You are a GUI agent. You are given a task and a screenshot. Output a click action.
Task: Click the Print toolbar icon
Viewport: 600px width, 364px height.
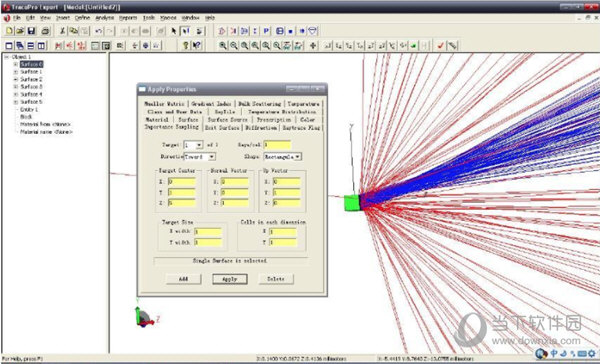pyautogui.click(x=45, y=31)
